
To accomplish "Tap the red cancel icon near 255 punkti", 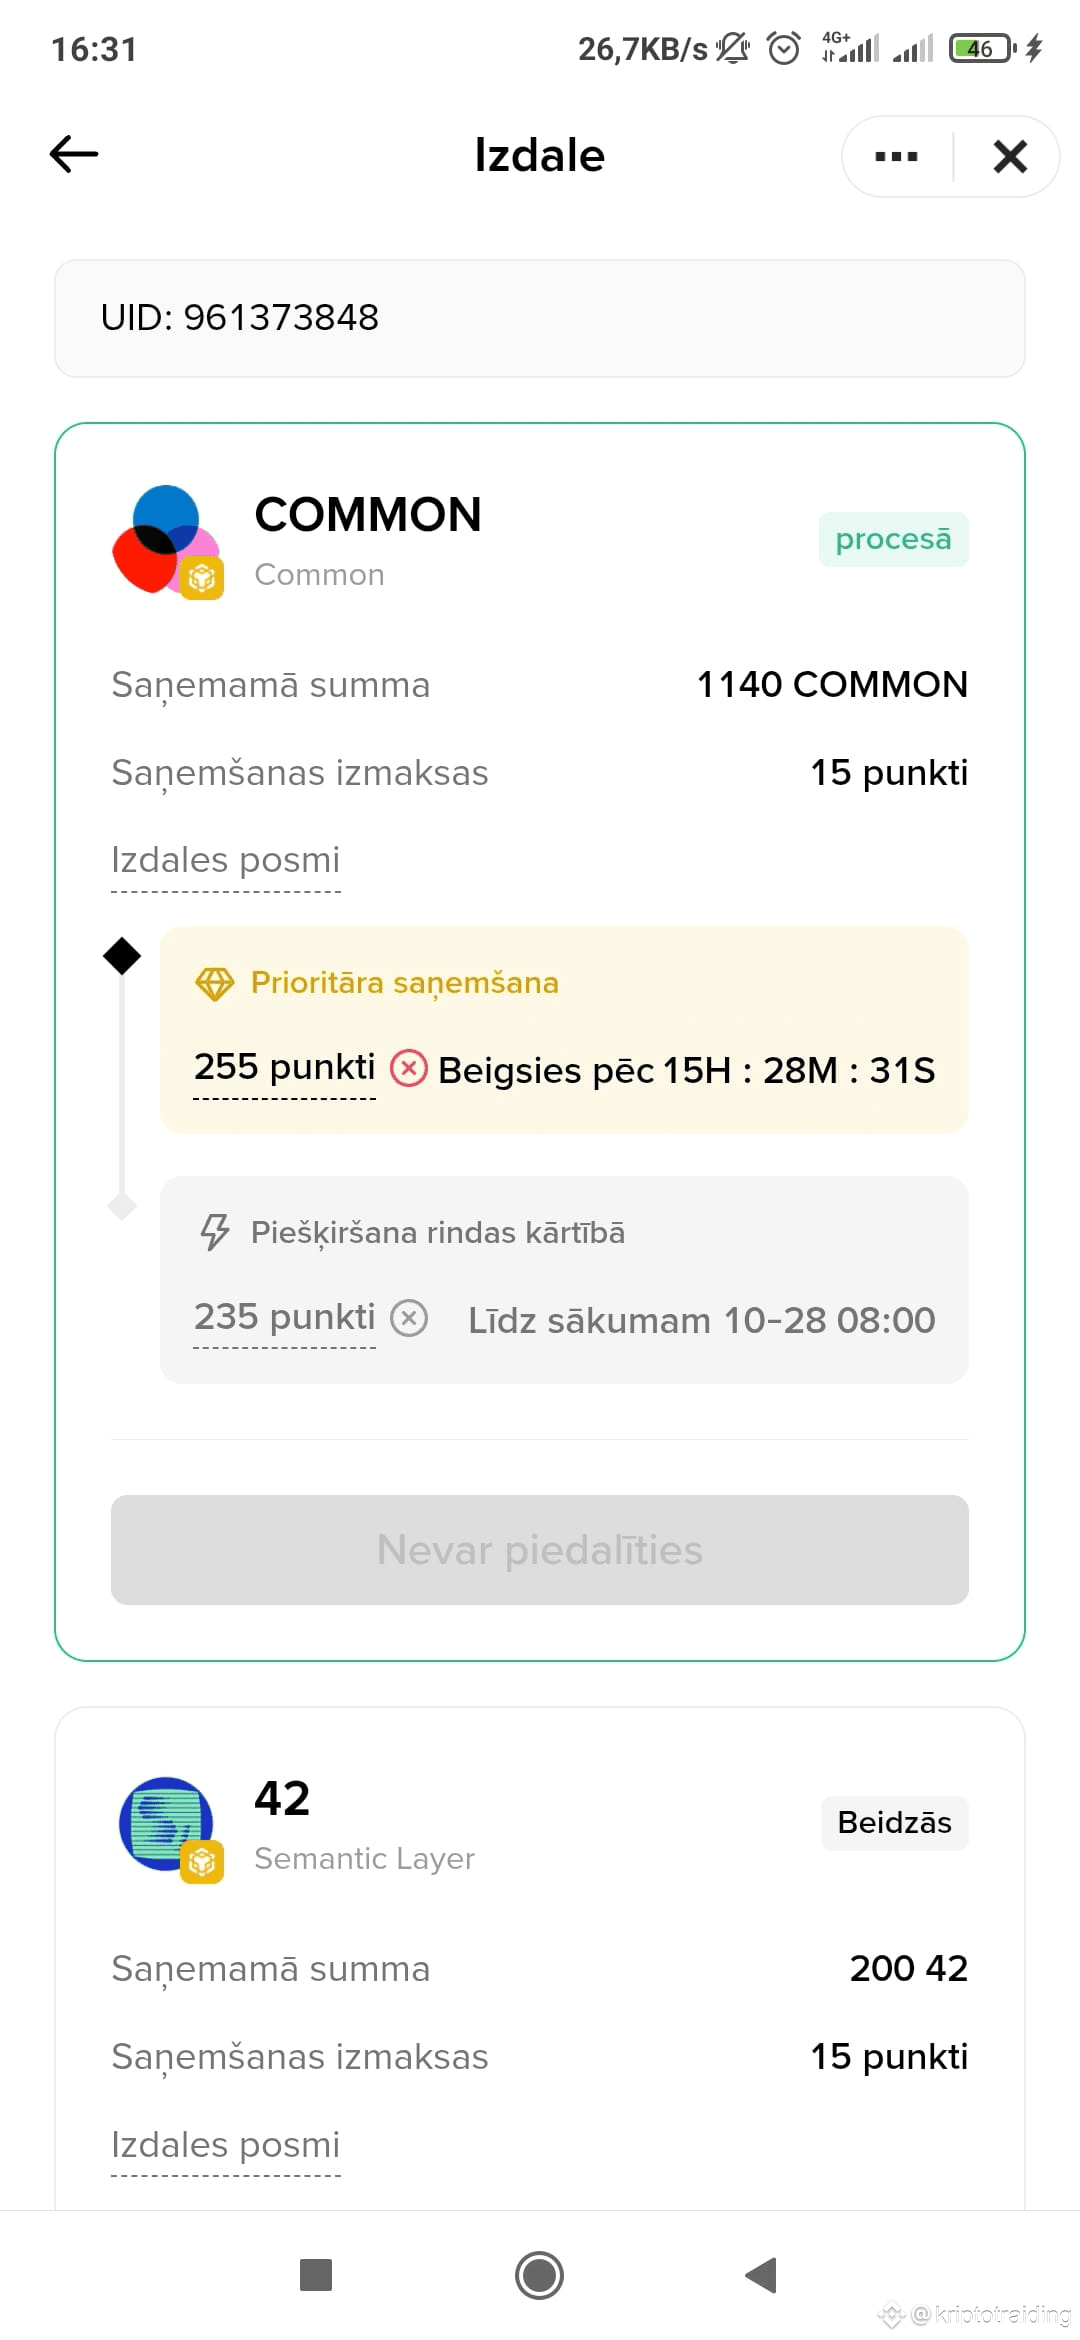I will [x=408, y=1069].
